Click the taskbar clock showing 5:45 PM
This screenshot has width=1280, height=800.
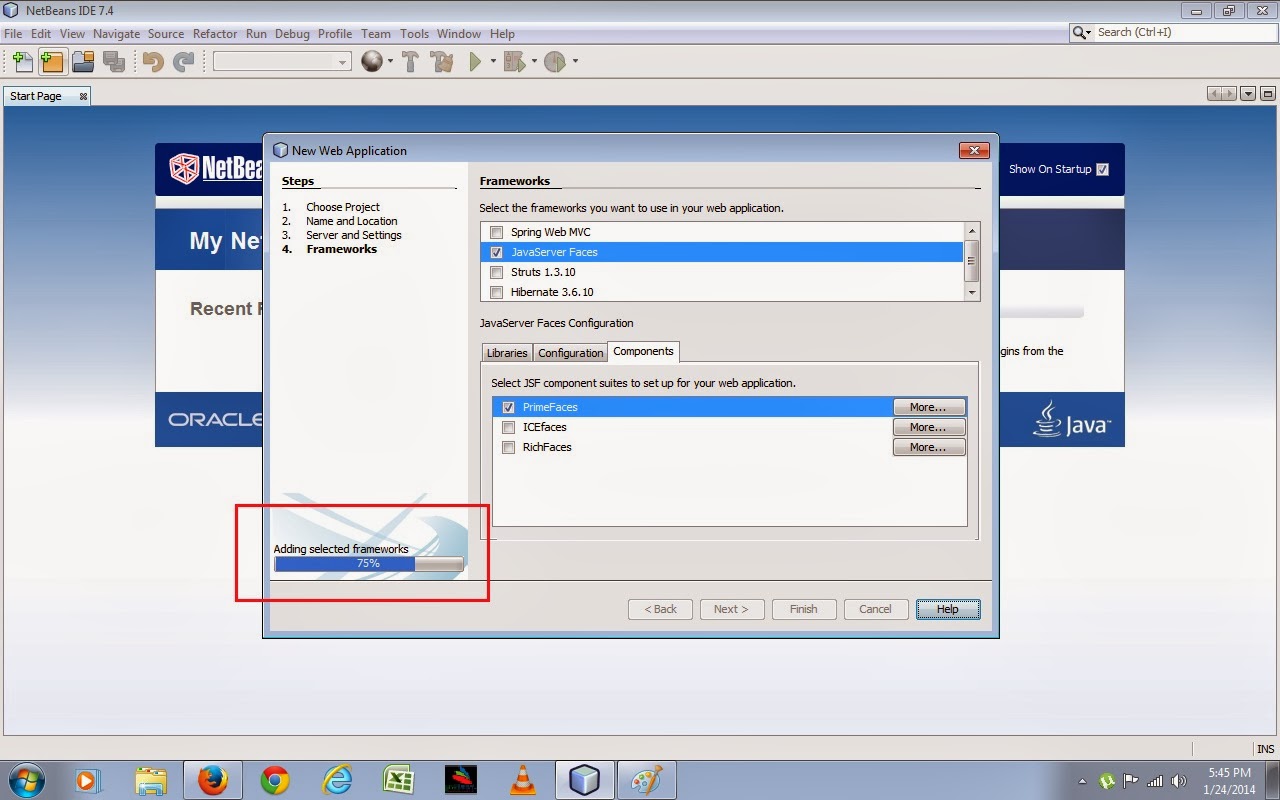pos(1229,780)
